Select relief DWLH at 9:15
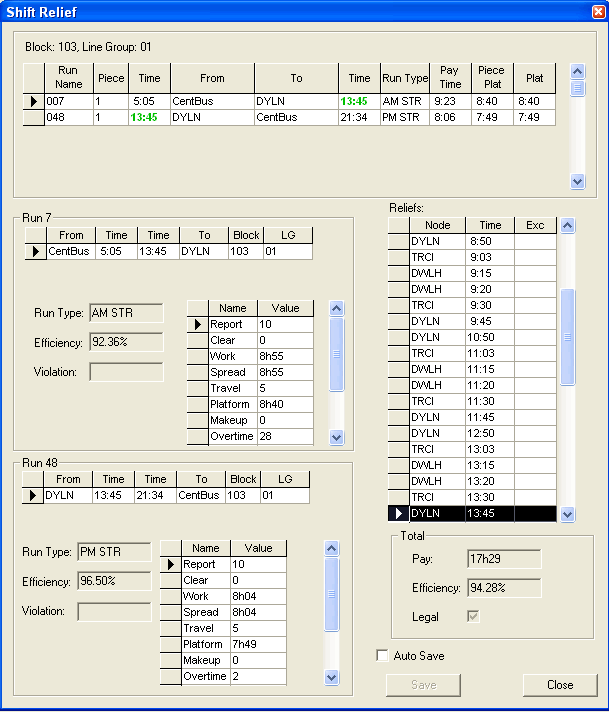609x712 pixels. click(x=472, y=273)
